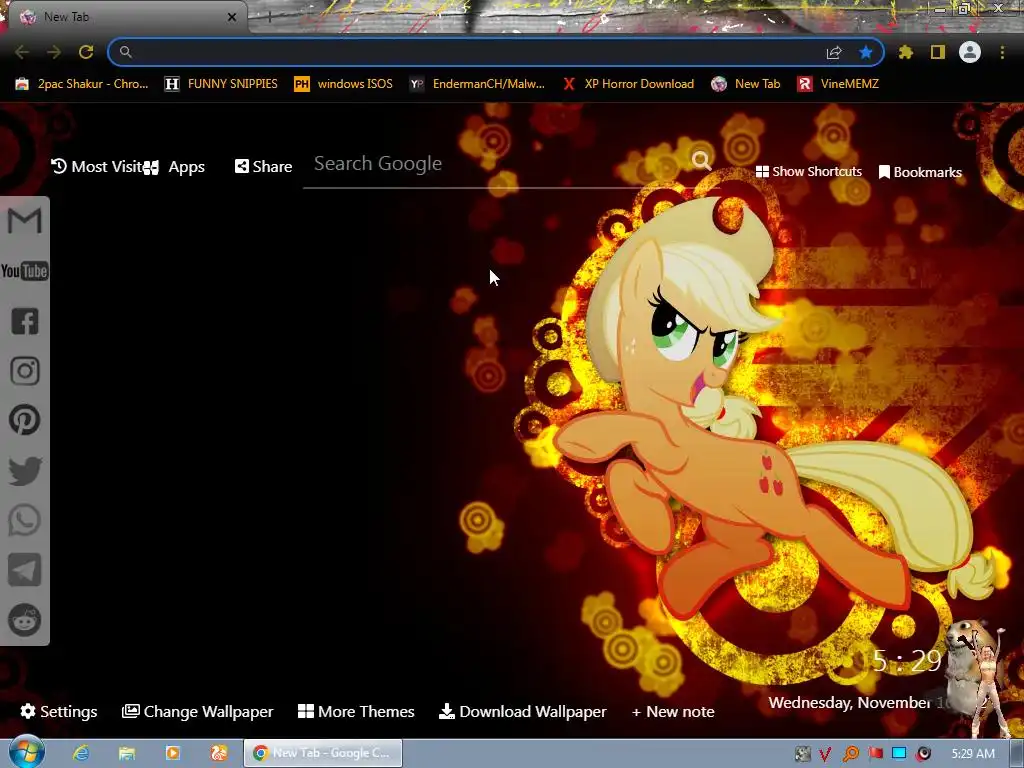
Task: Click the speaker volume tray icon
Action: click(x=923, y=754)
